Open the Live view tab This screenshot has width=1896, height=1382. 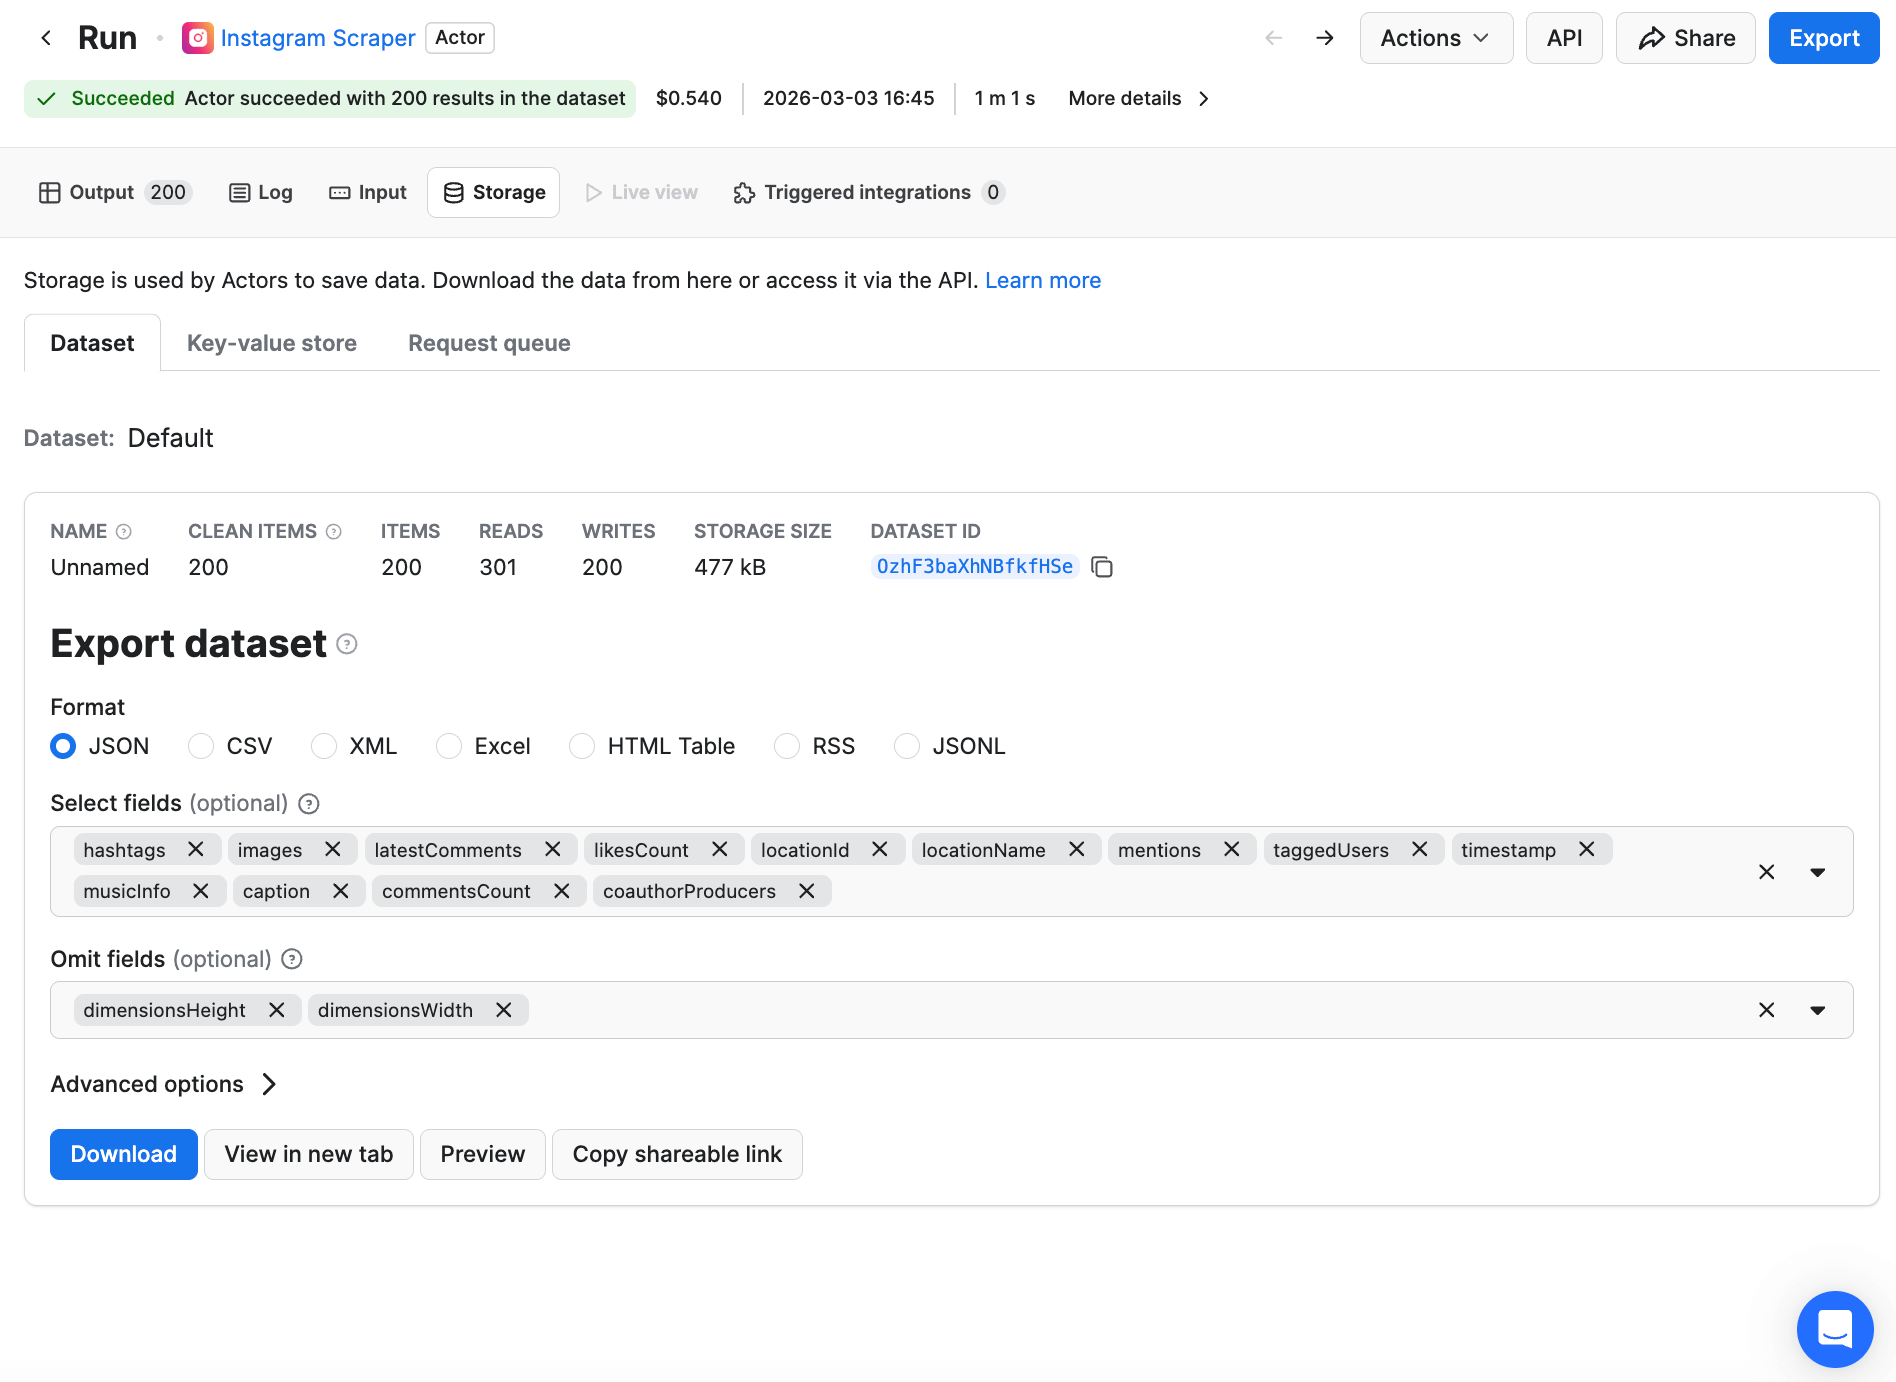point(641,192)
